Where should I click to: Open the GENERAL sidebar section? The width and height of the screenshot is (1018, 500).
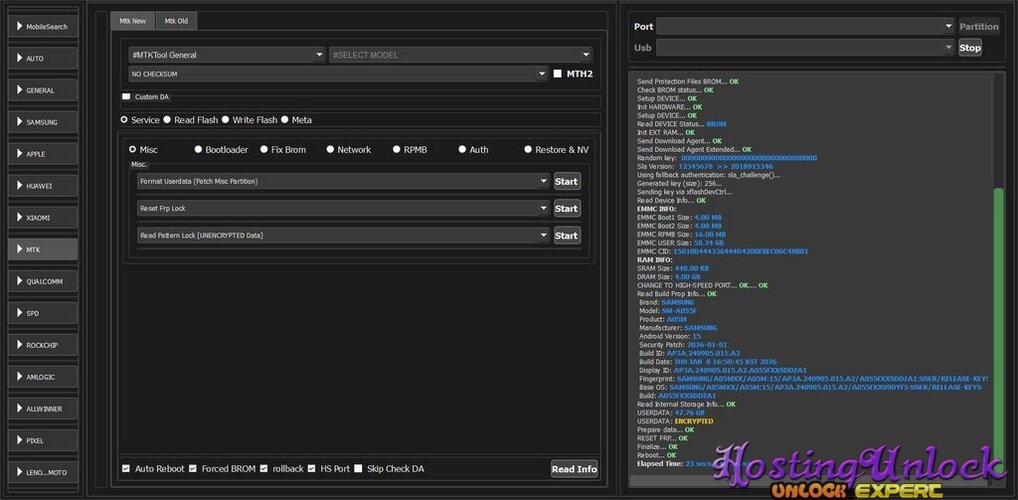(43, 90)
